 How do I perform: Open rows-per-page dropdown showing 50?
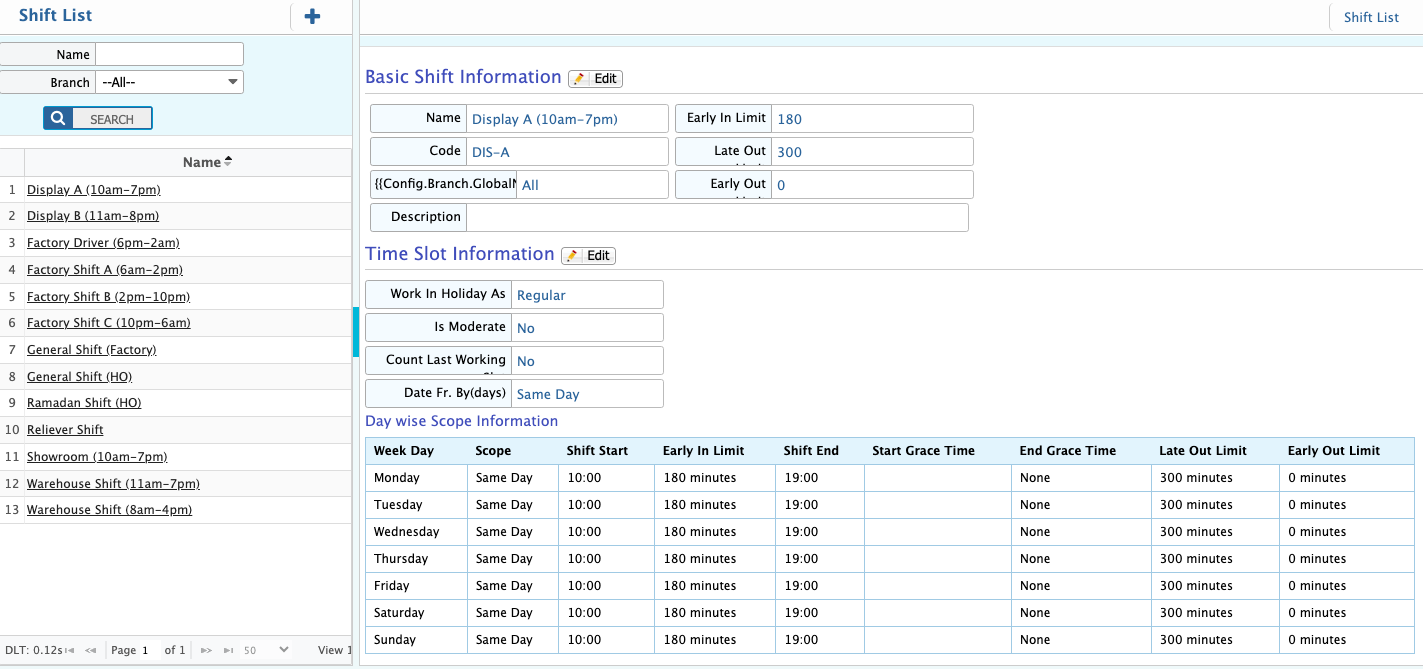coord(266,650)
